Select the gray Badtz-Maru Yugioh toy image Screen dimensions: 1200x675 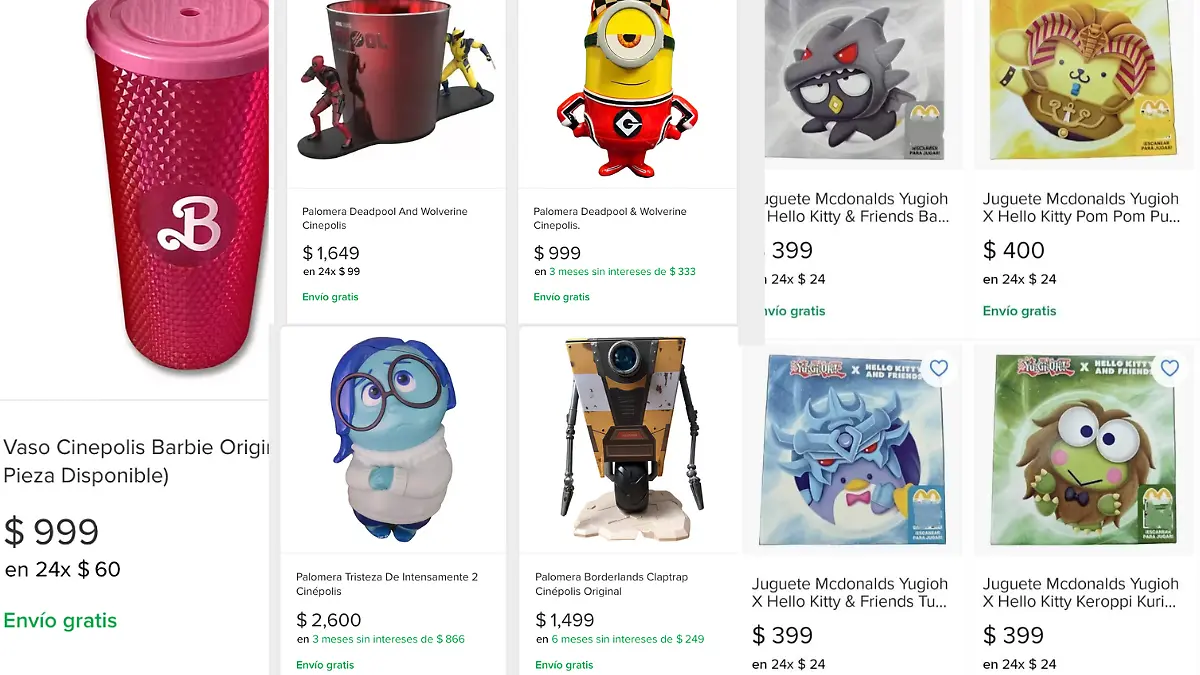[855, 80]
